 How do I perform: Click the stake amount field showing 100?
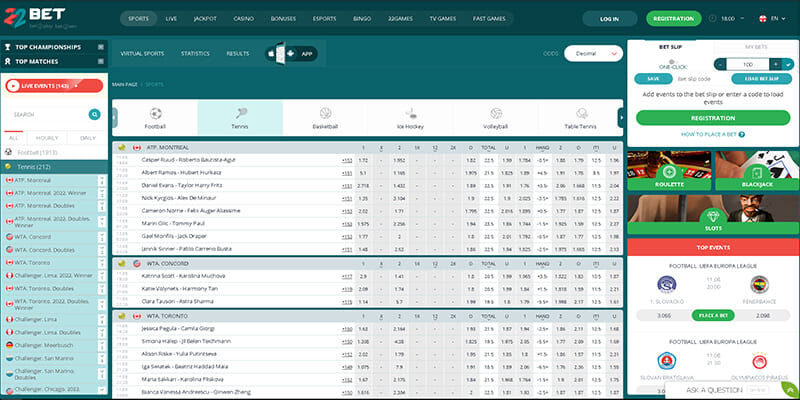coord(748,64)
